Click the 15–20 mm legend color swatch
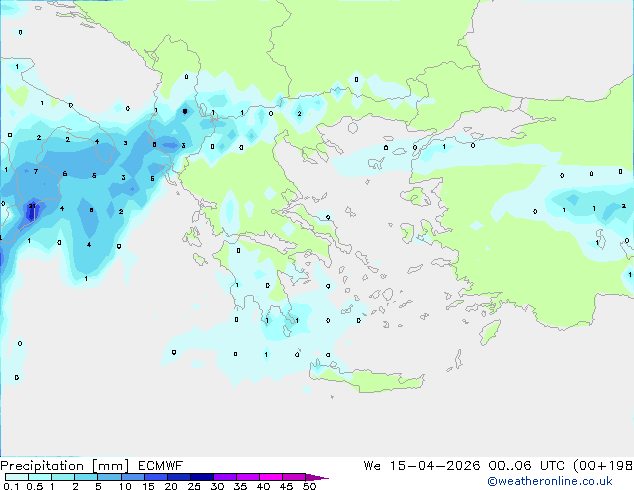This screenshot has height=490, width=634. pyautogui.click(x=156, y=477)
